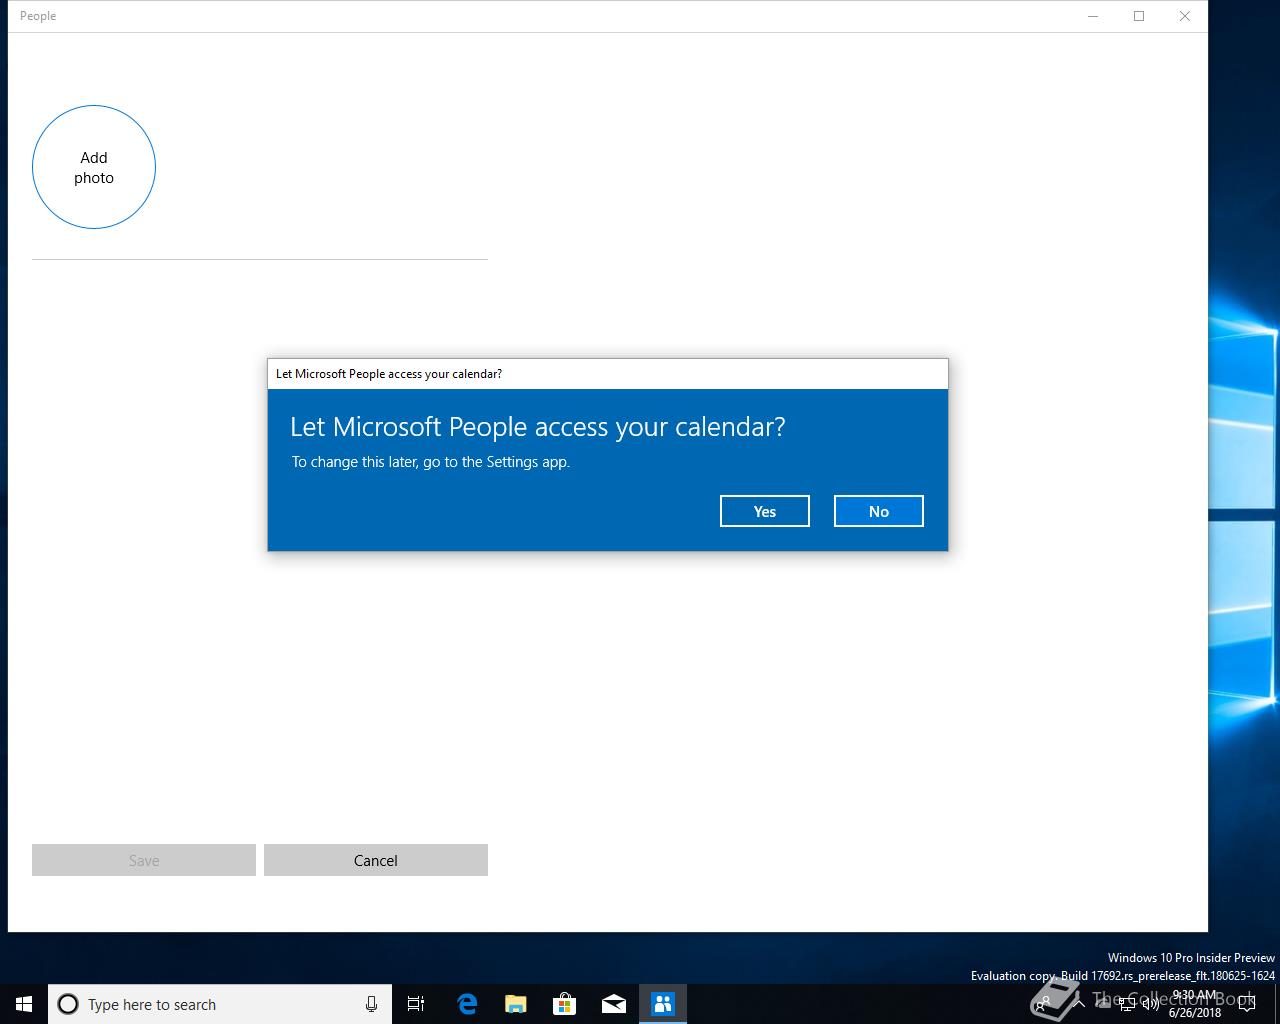The image size is (1280, 1024).
Task: Open Task View from the taskbar
Action: [x=416, y=1004]
